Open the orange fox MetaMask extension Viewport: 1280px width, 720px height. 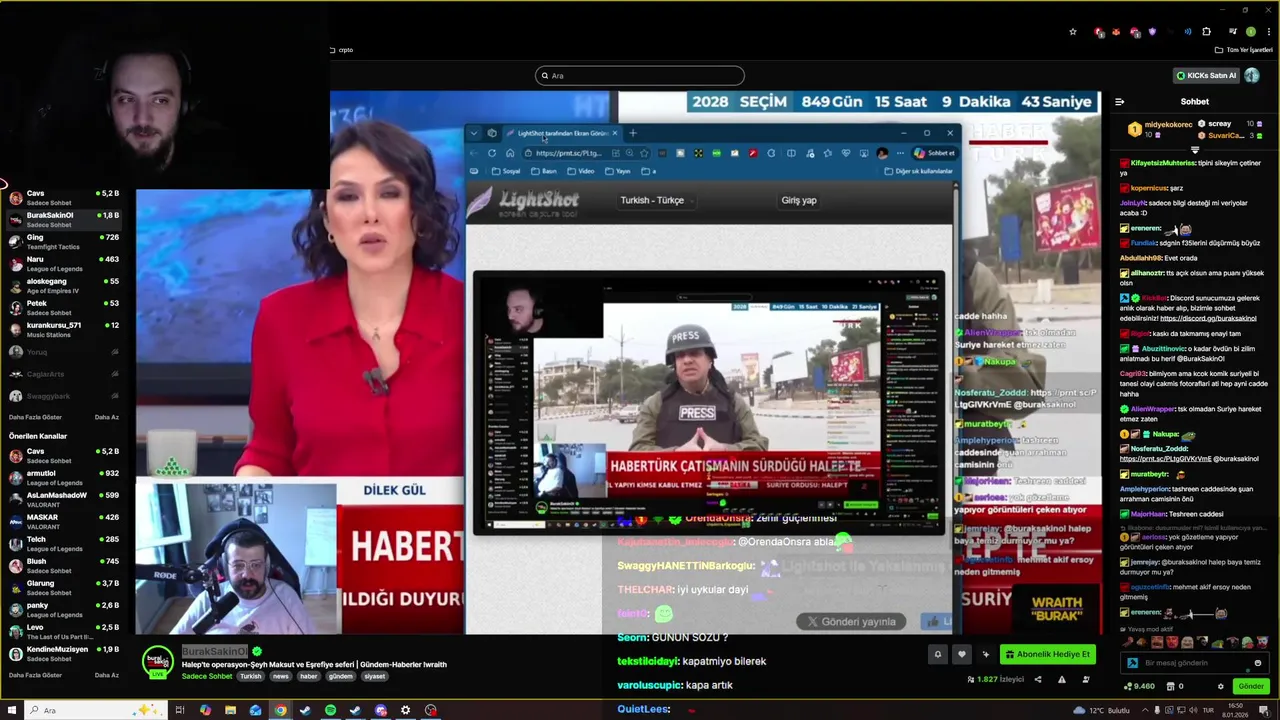pos(1116,32)
